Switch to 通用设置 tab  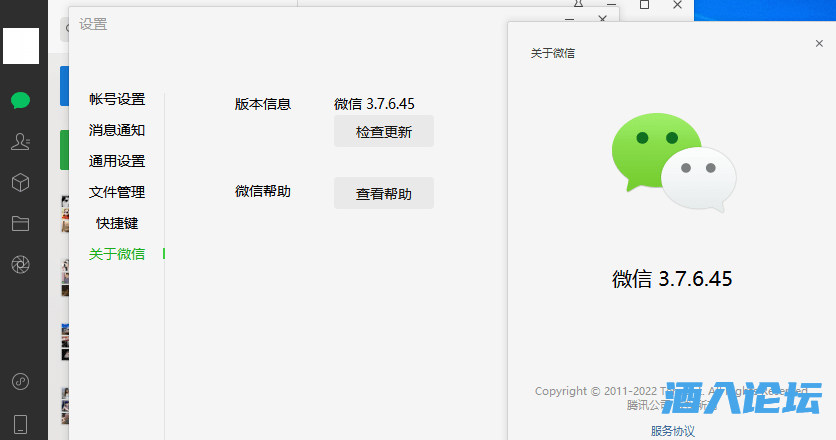point(117,161)
